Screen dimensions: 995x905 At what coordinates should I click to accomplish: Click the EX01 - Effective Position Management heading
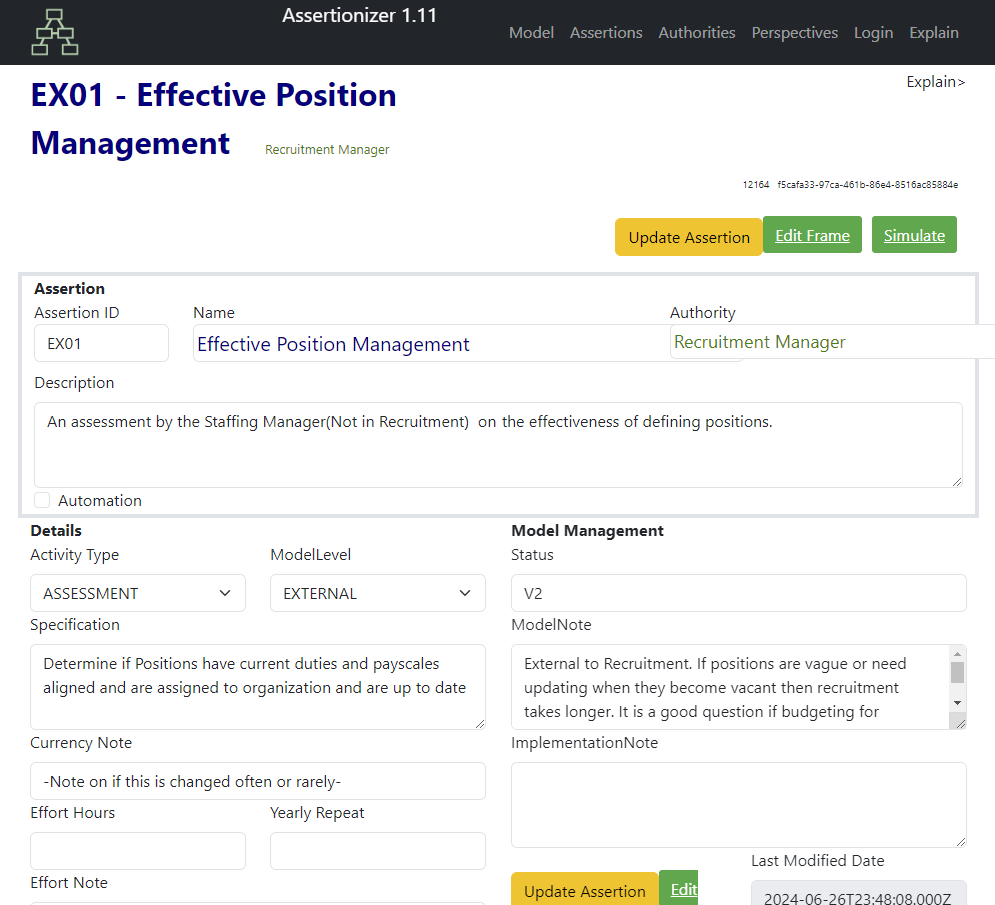coord(213,119)
